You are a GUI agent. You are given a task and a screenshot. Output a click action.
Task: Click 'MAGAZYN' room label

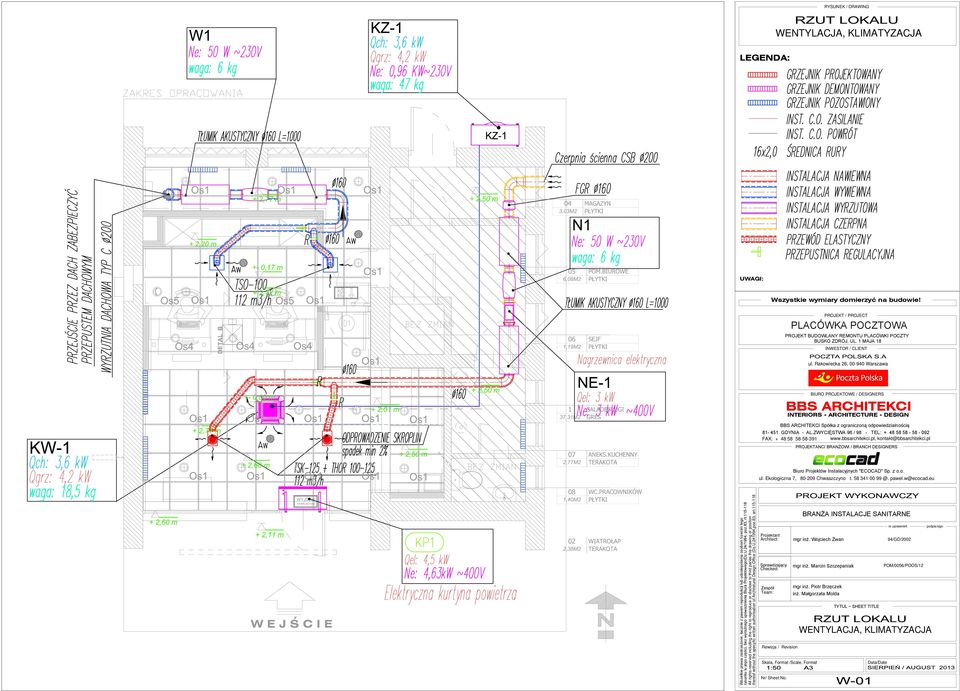[599, 203]
